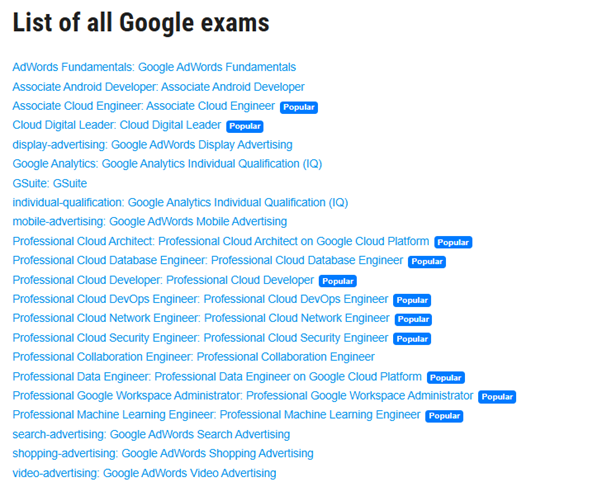607x501 pixels.
Task: Open the Professional Data Engineer exam link
Action: pyautogui.click(x=217, y=376)
